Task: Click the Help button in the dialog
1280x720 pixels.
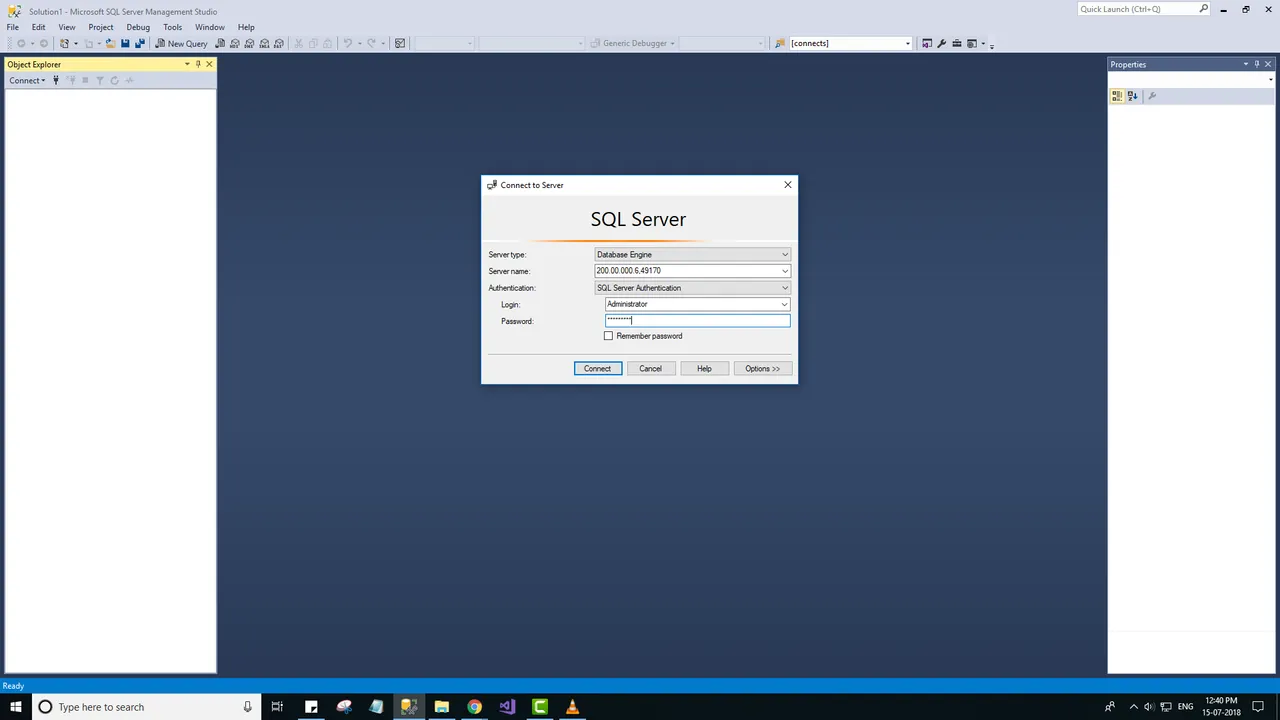Action: 704,369
